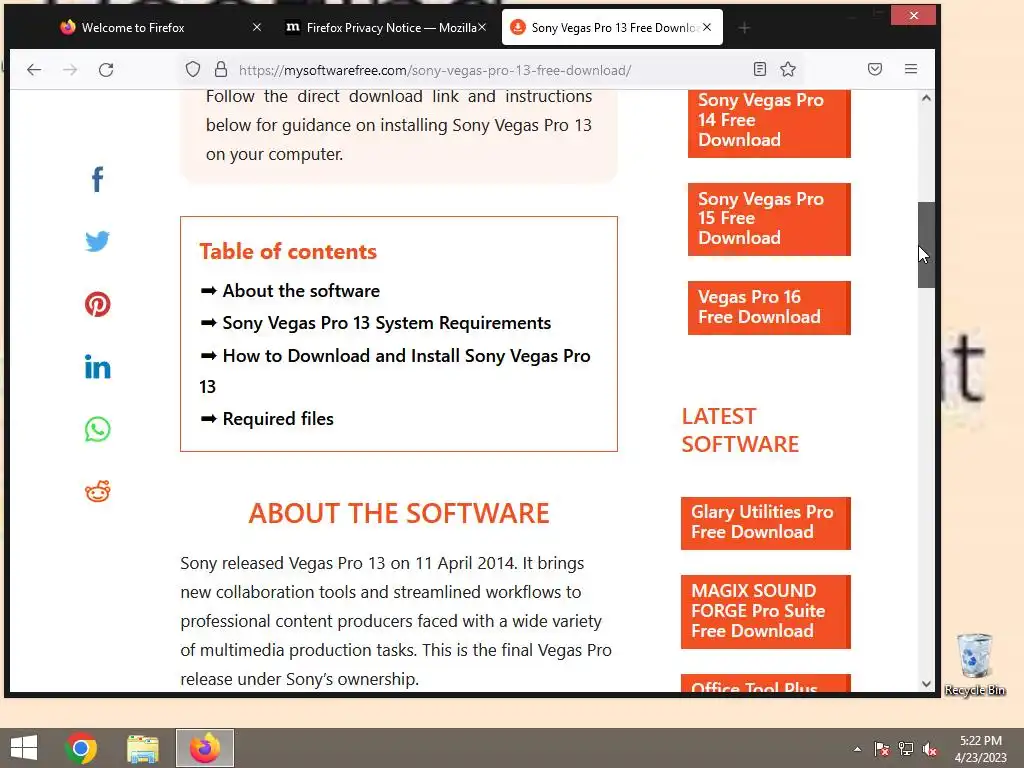1024x768 pixels.
Task: Open taskbar clock showing 5:22 PM
Action: tap(980, 749)
